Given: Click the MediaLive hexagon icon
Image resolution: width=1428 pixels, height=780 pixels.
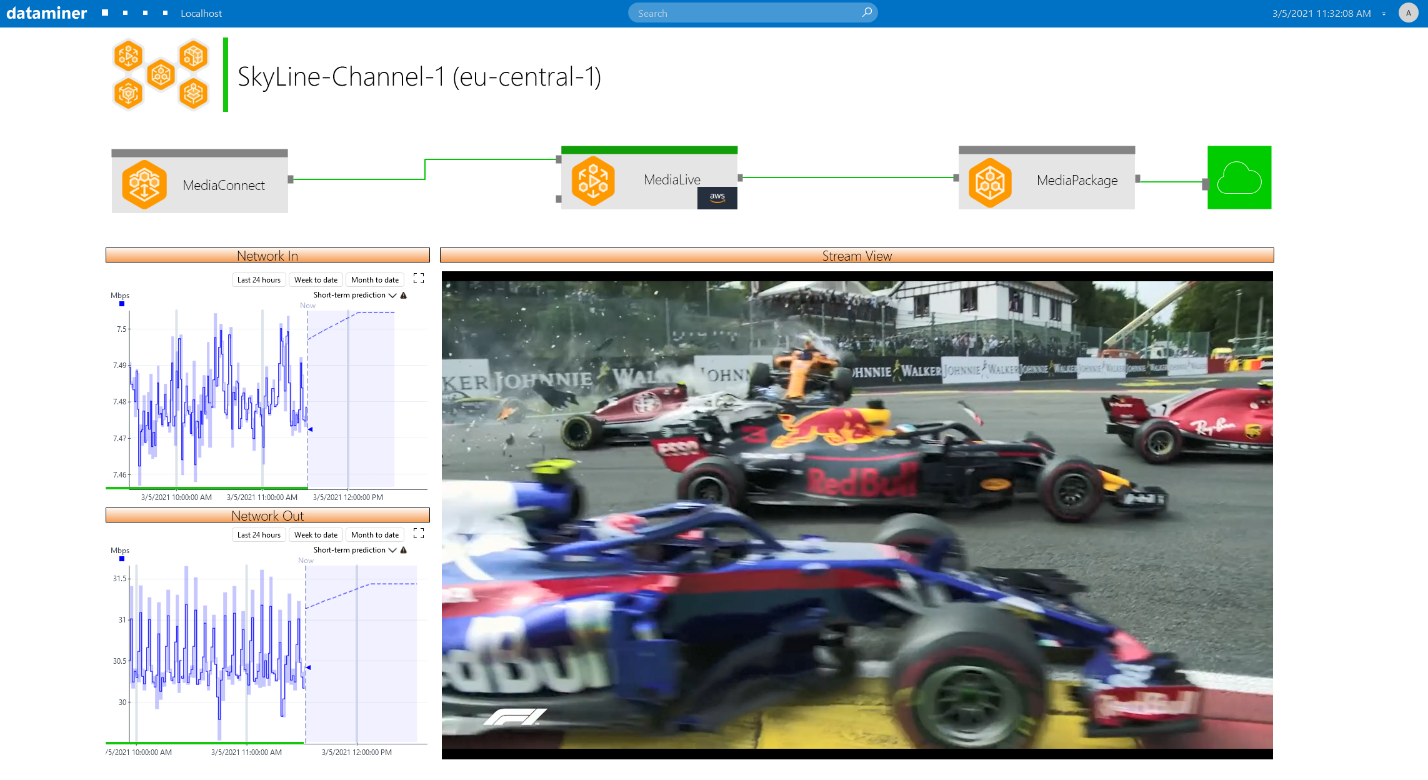Looking at the screenshot, I should (x=593, y=180).
